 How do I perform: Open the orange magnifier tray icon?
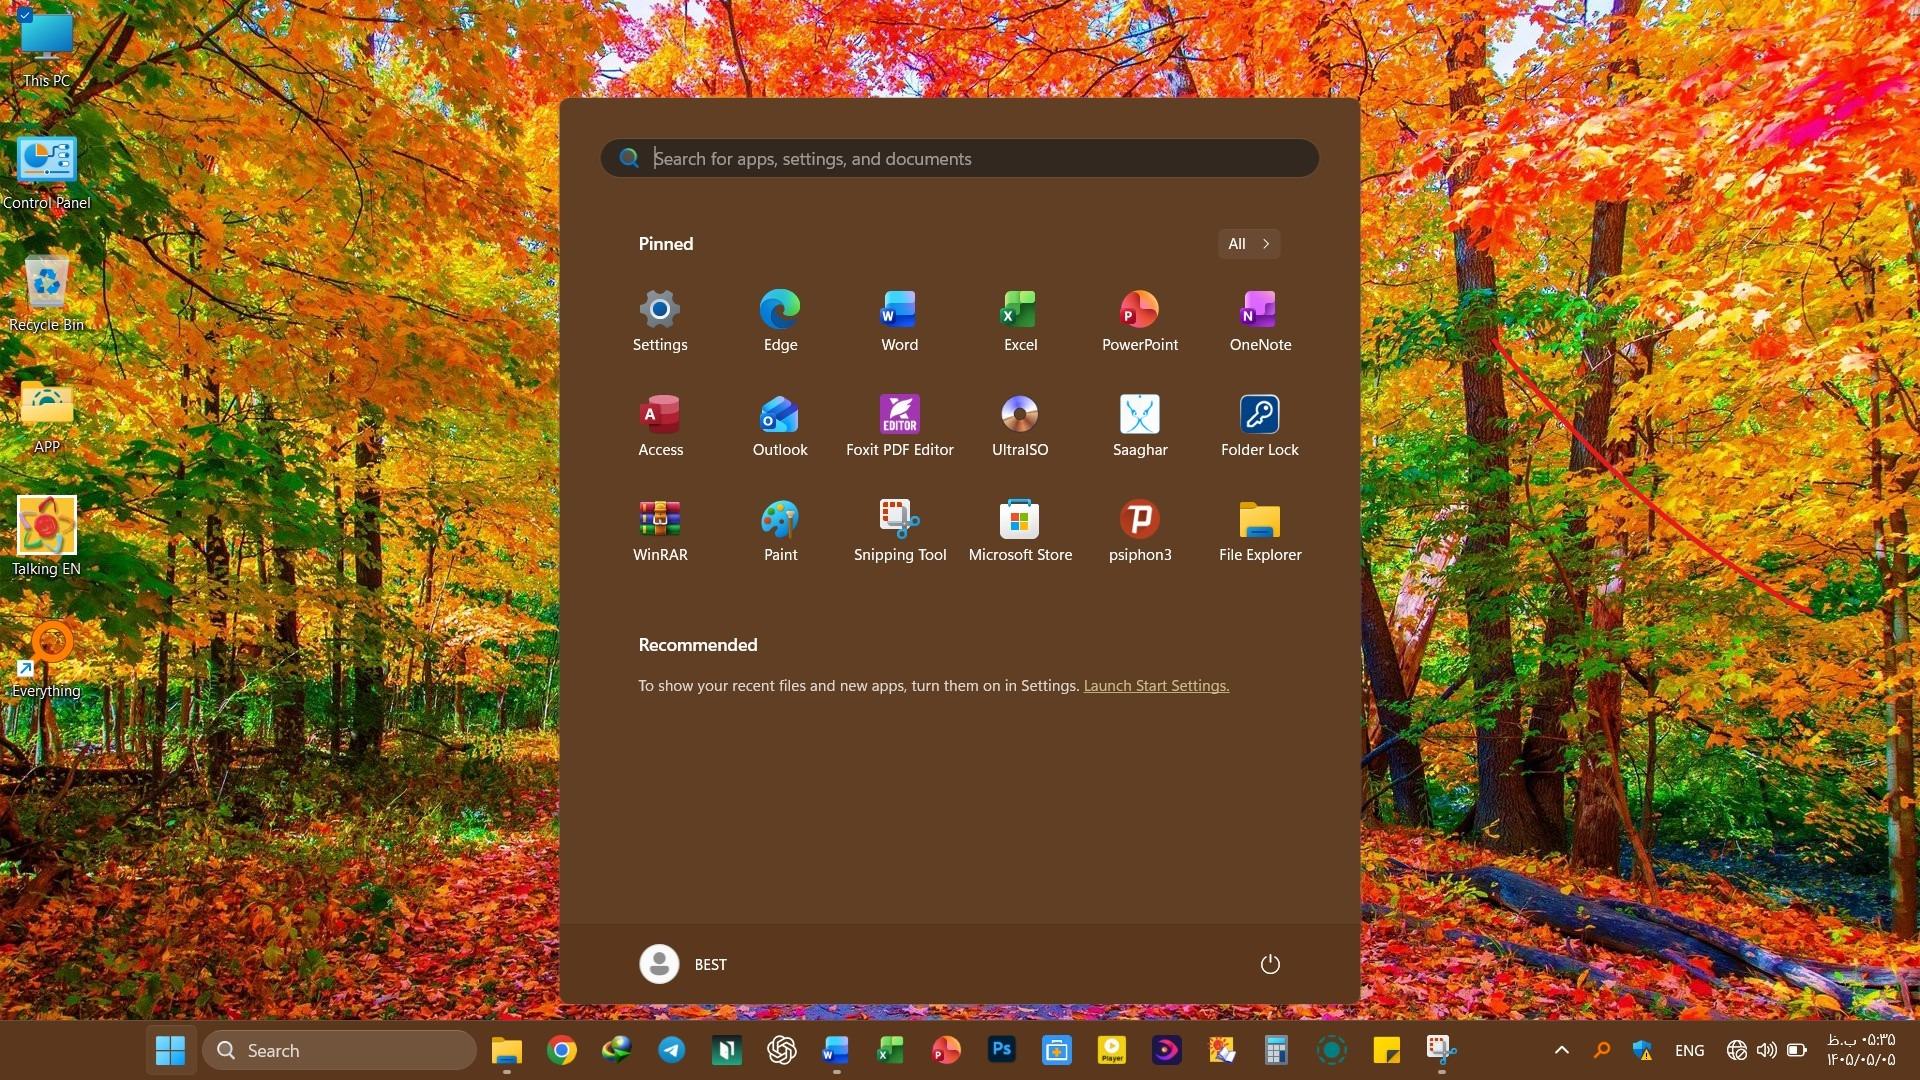tap(1602, 1050)
